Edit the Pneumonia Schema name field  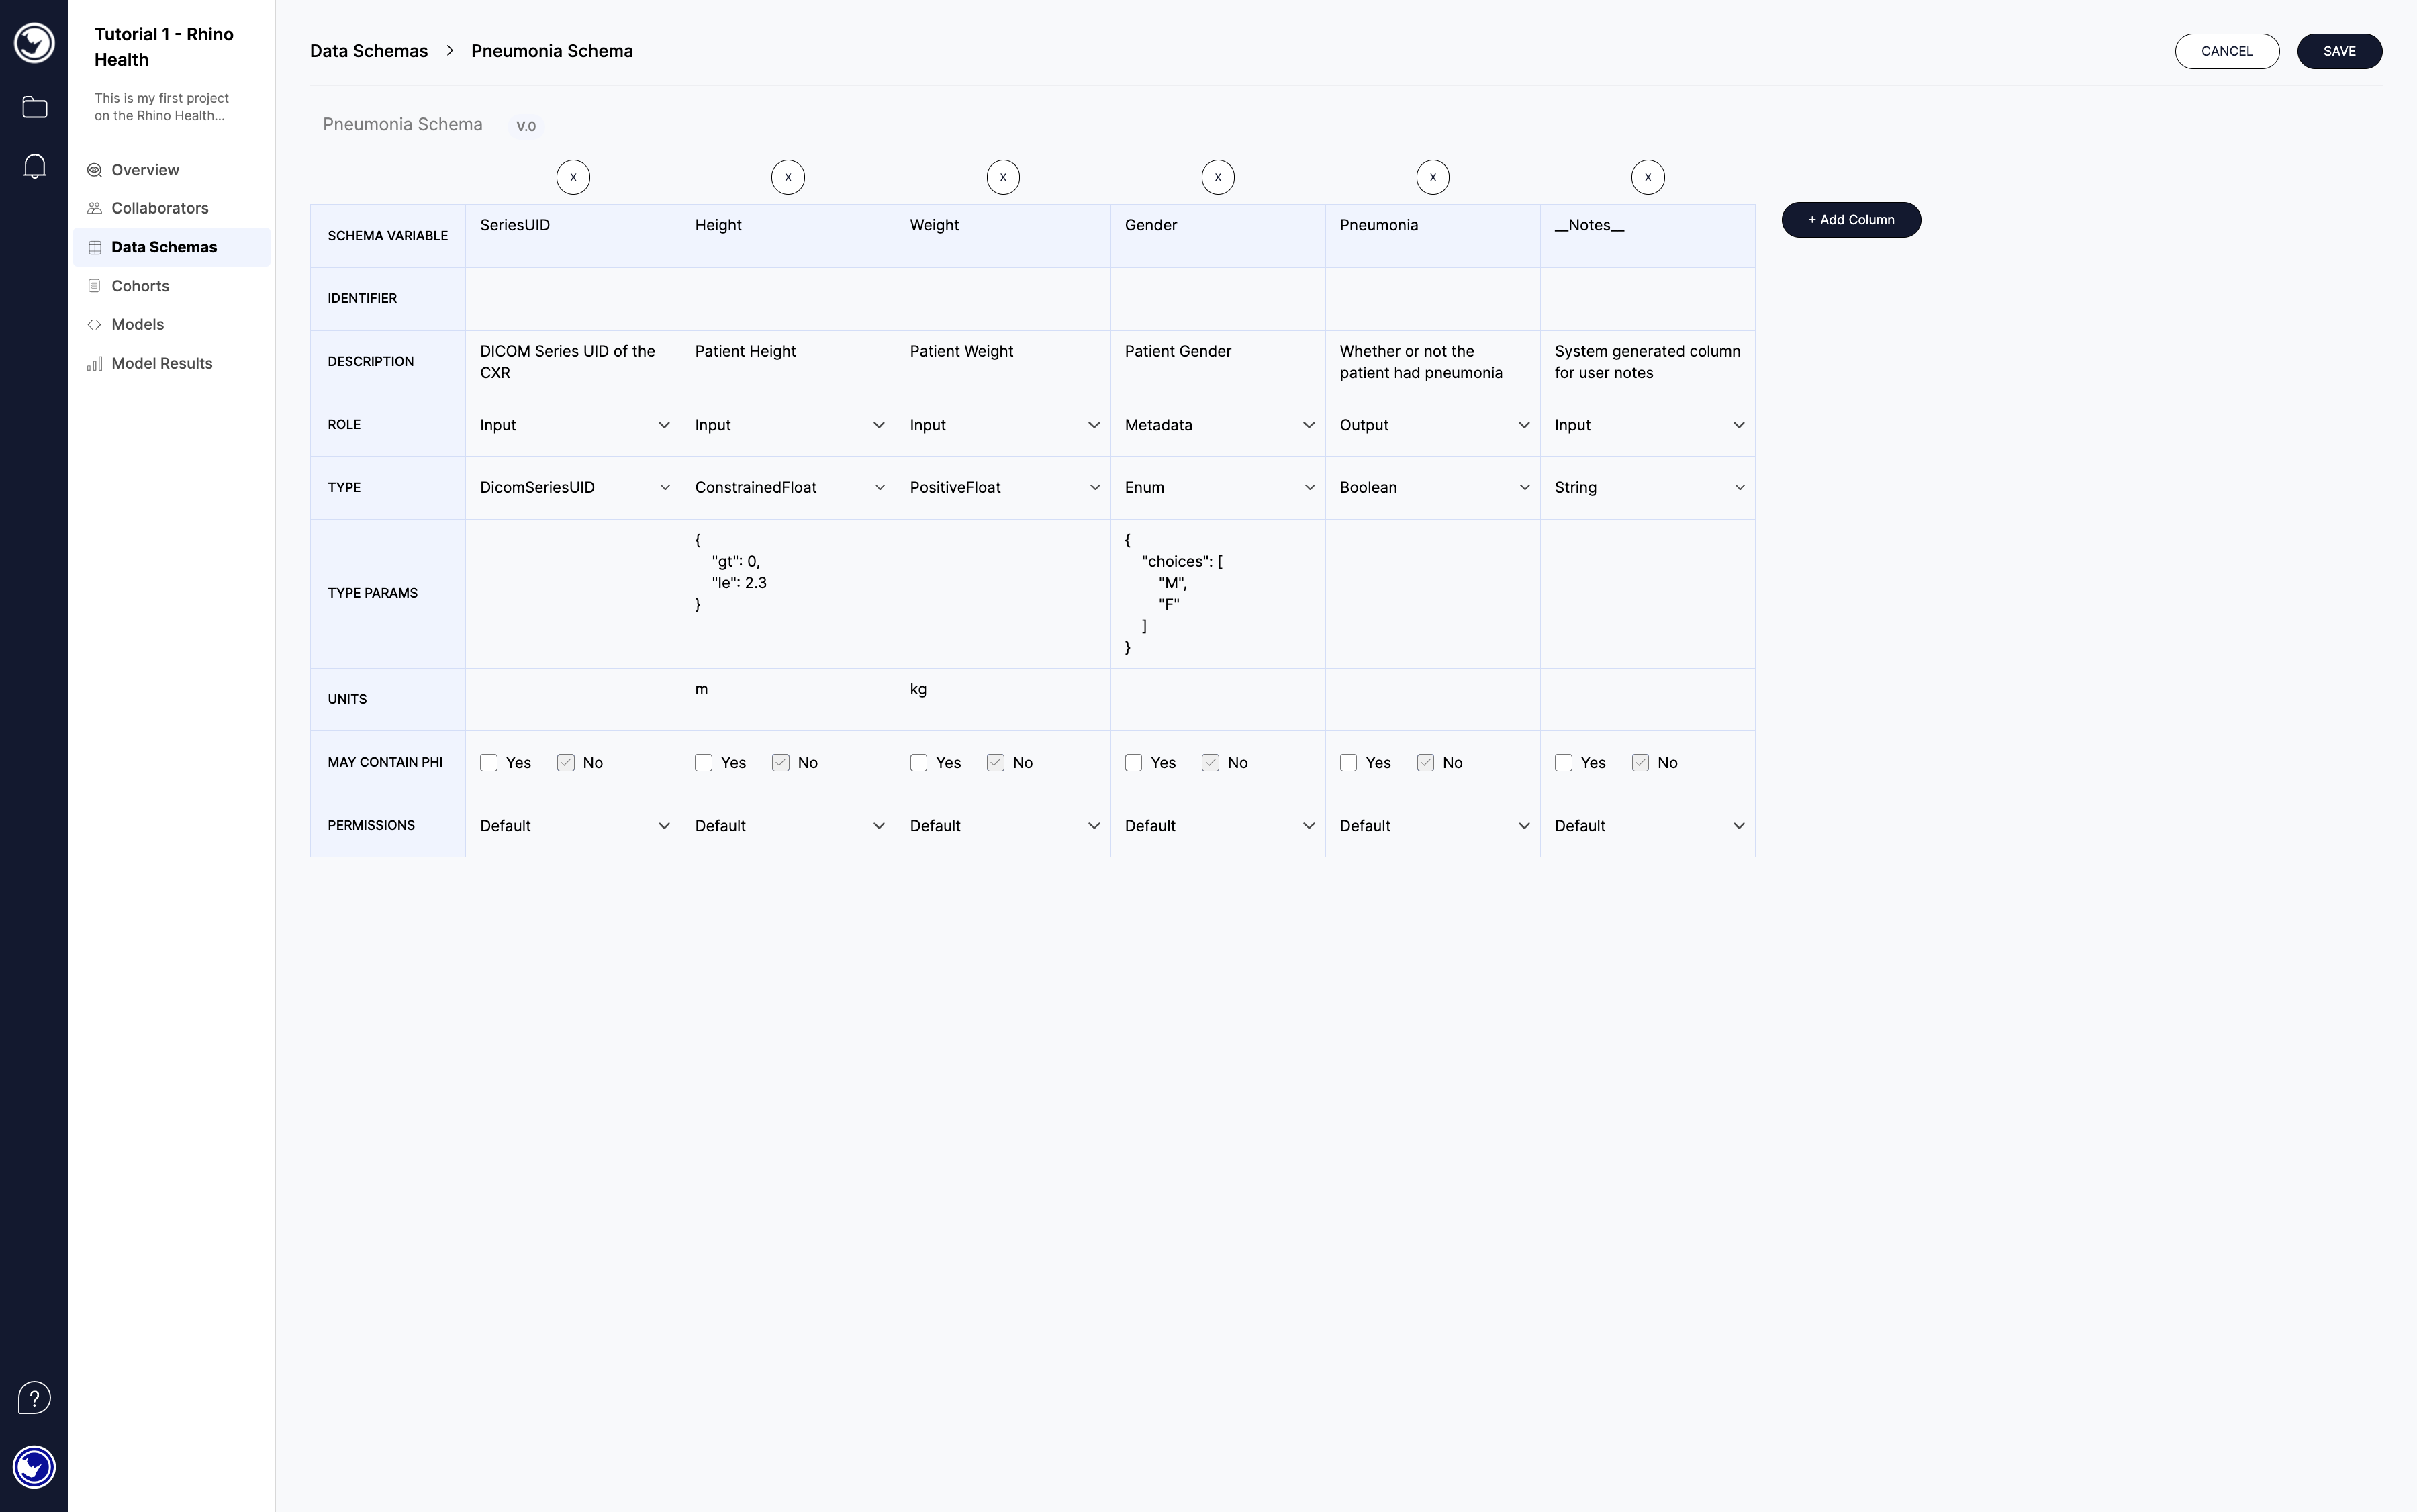(x=403, y=125)
